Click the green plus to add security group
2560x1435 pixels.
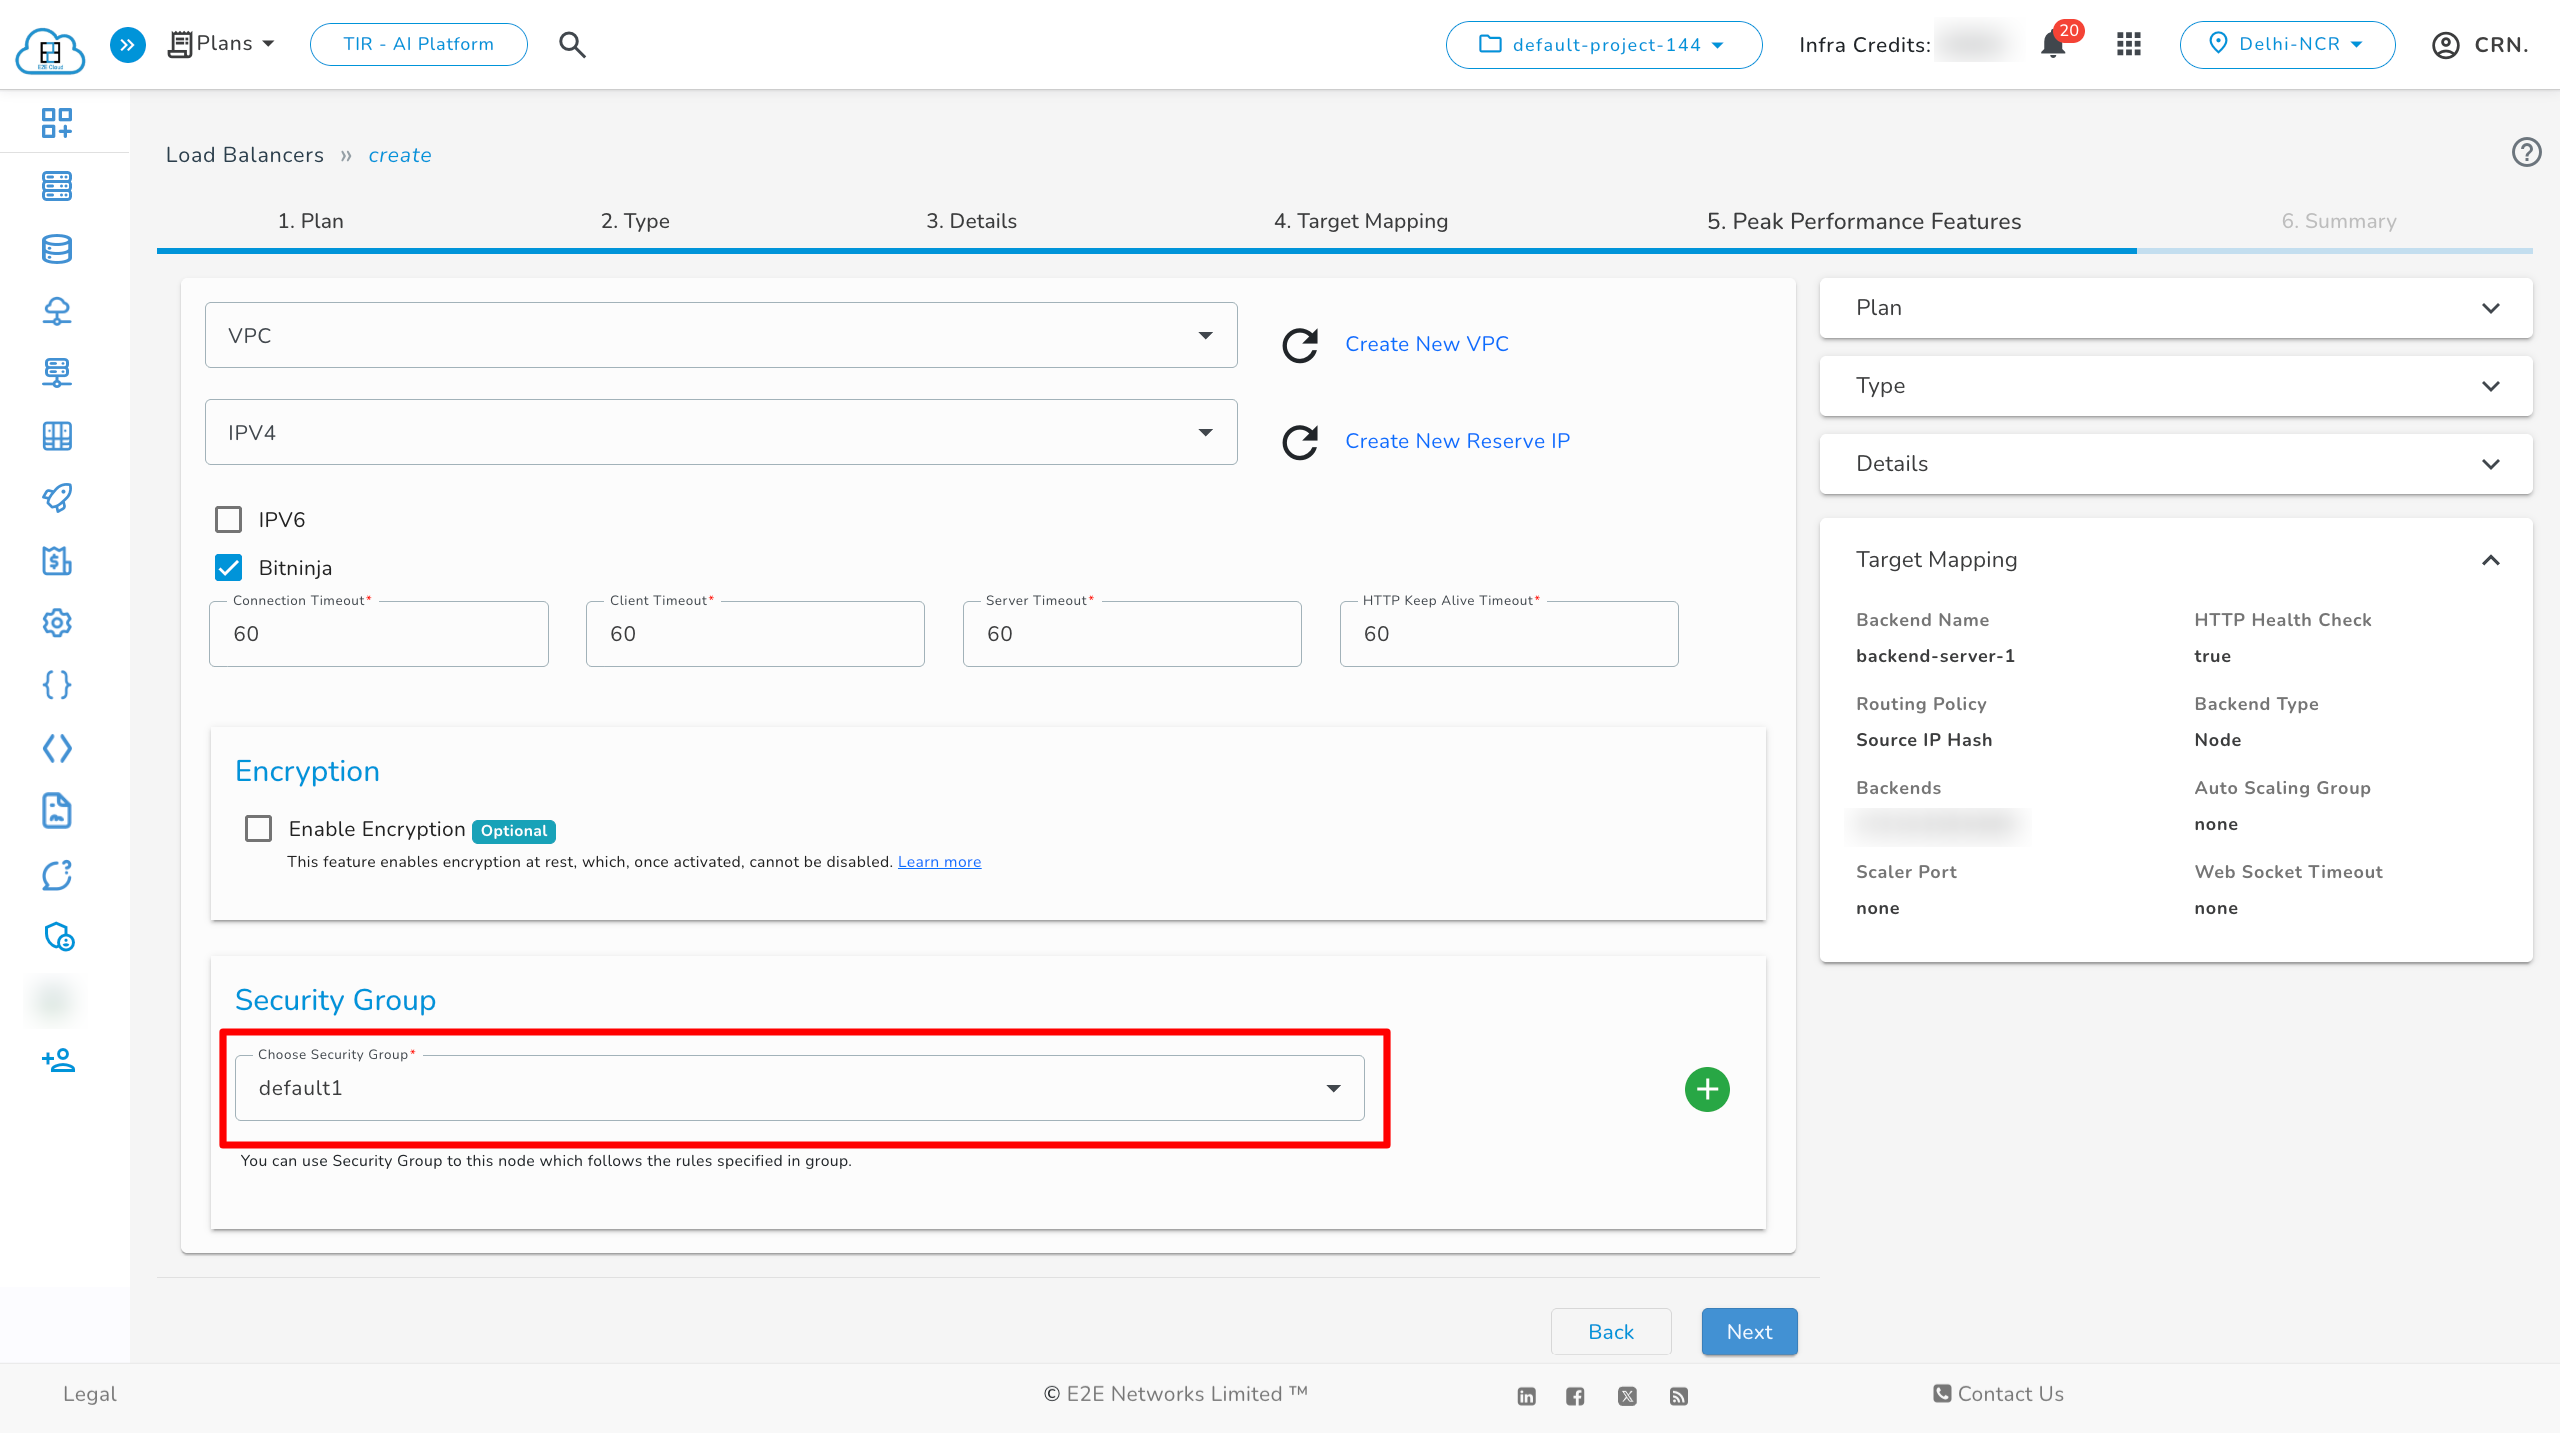point(1707,1089)
